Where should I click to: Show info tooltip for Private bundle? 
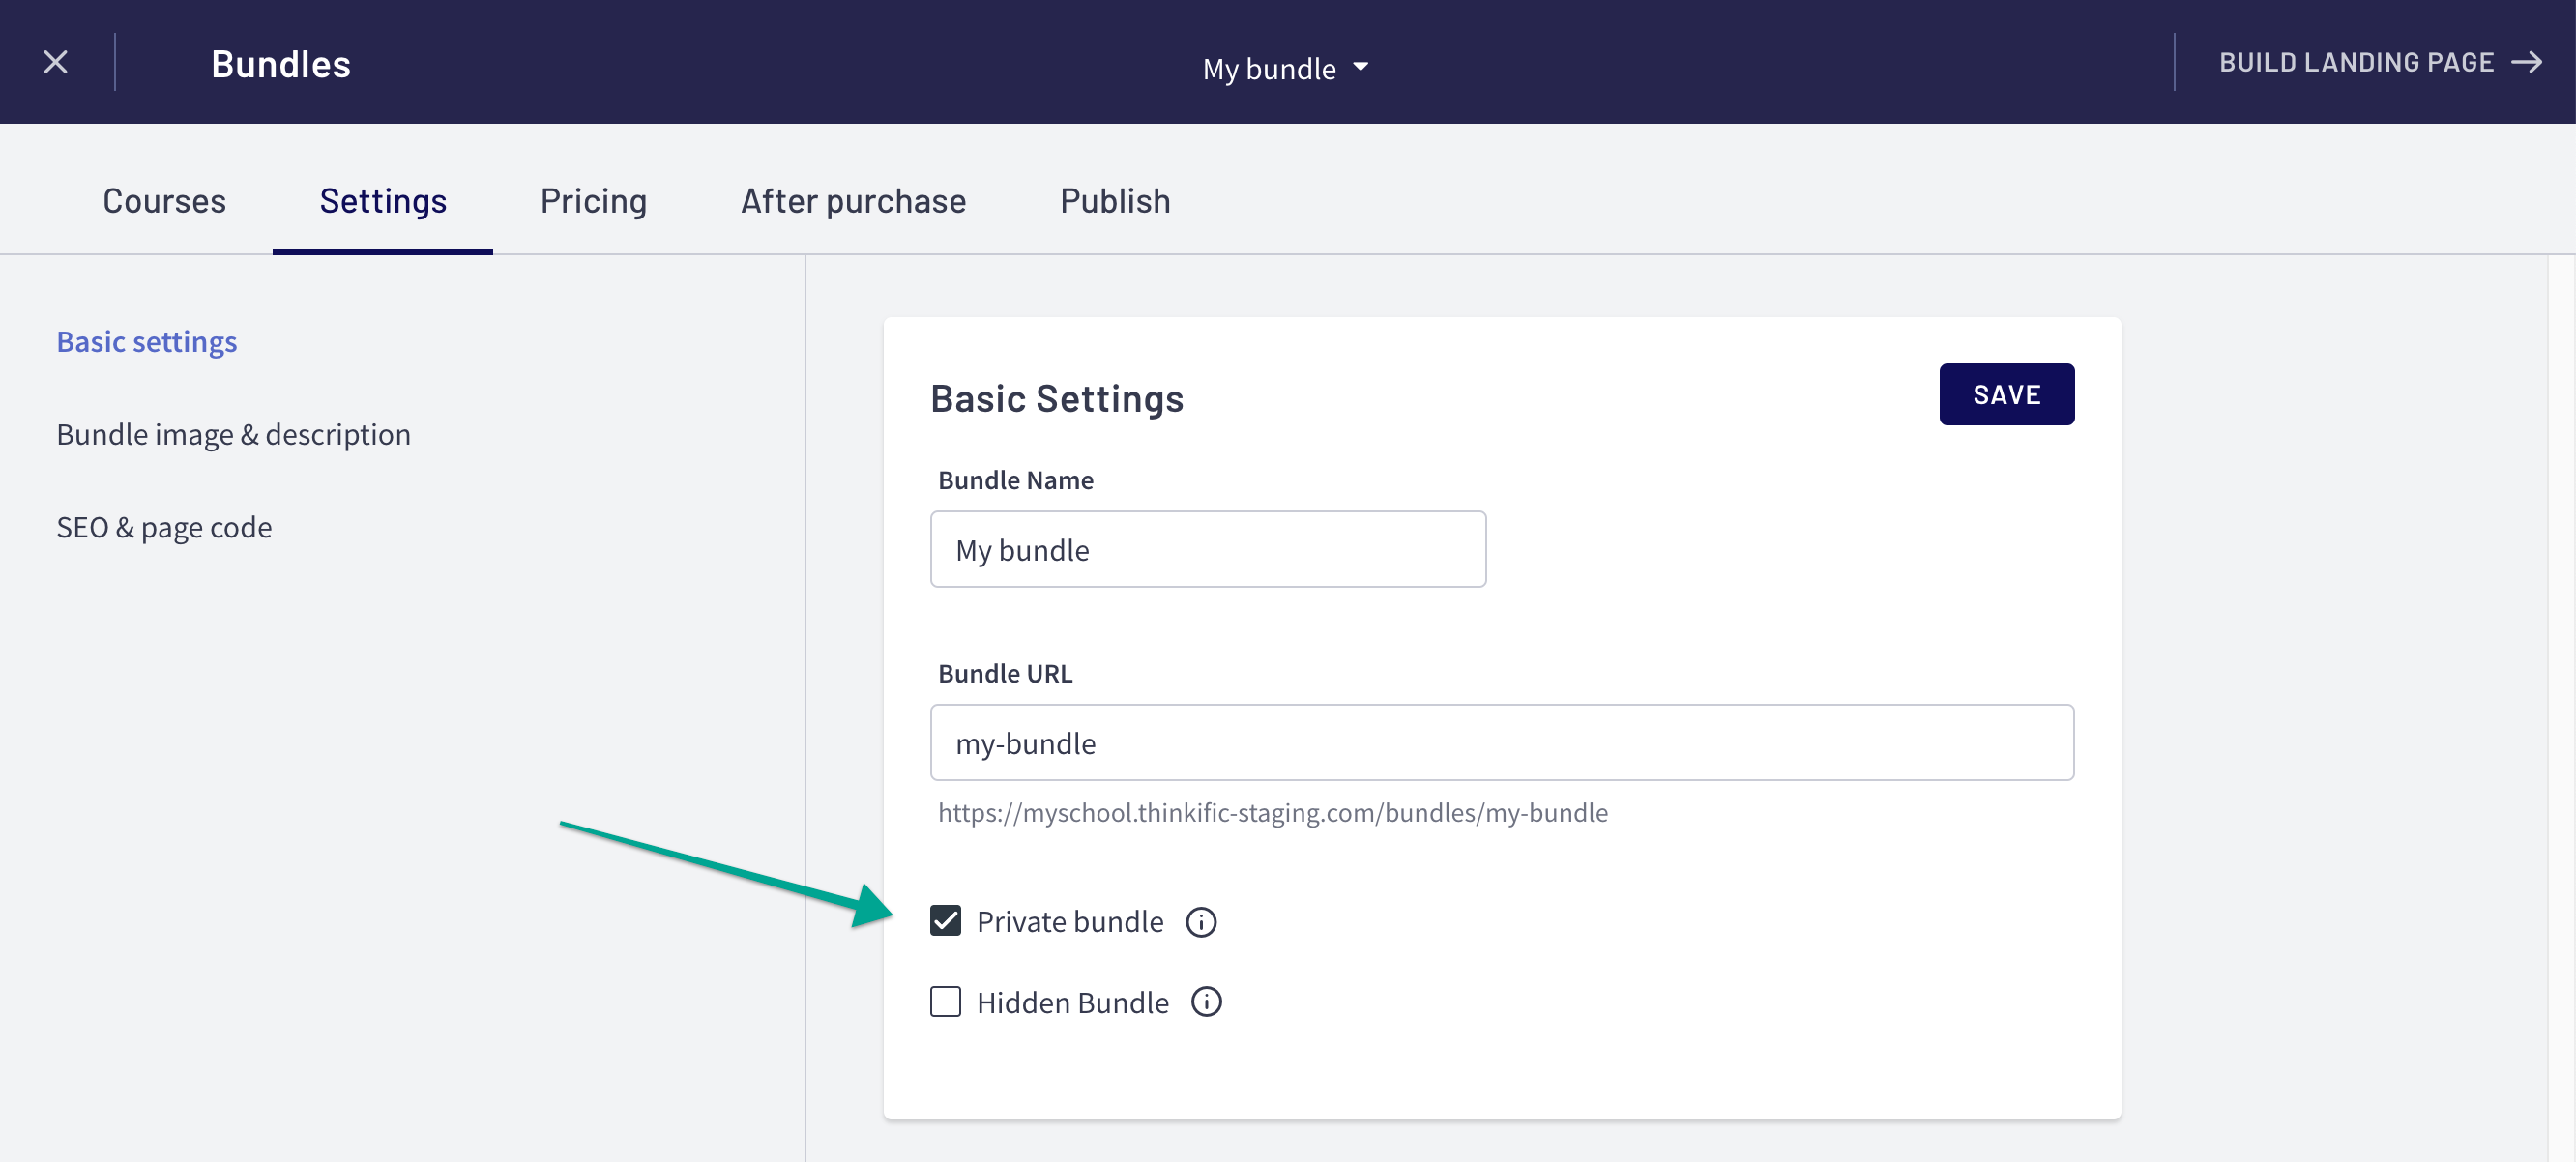point(1201,921)
